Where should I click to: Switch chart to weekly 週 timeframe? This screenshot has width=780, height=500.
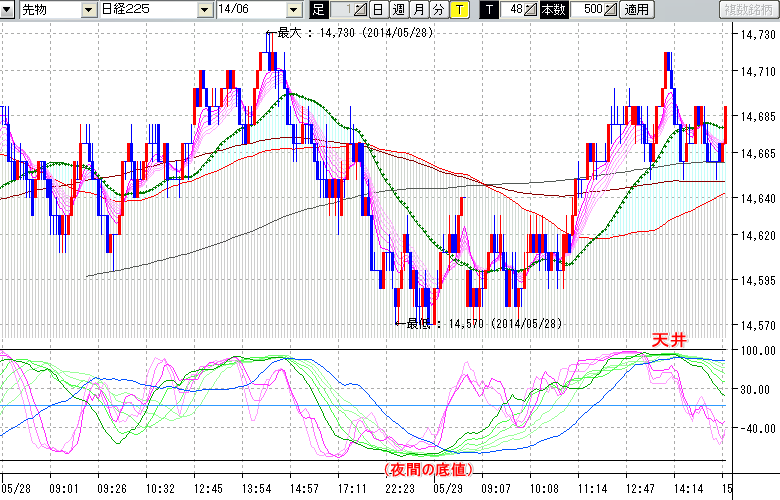397,10
